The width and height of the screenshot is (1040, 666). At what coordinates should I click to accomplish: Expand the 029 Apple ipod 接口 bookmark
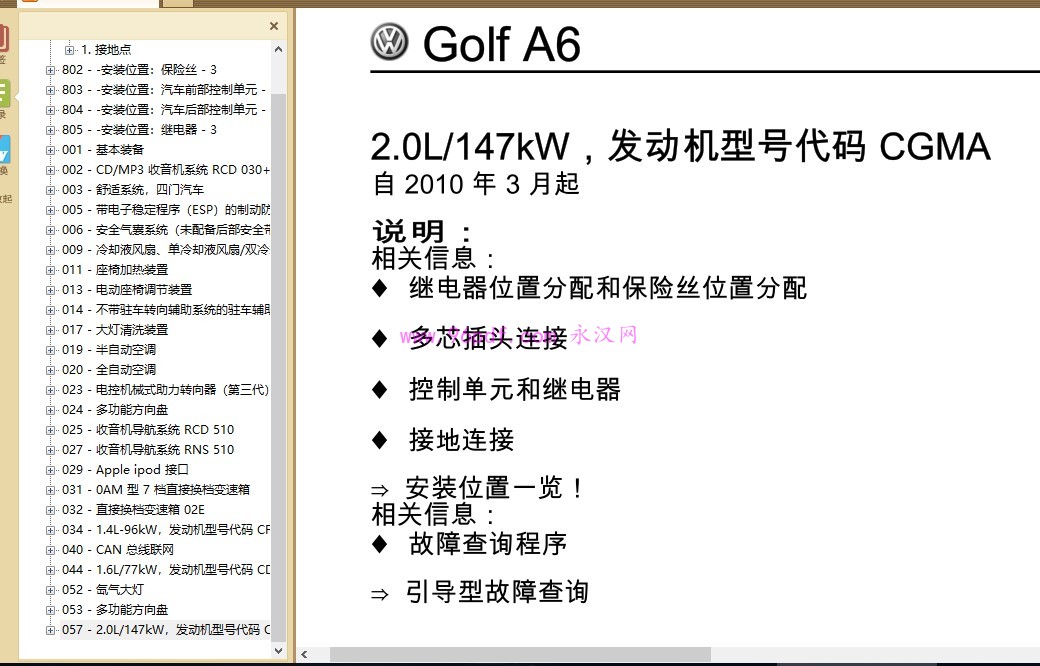coord(50,470)
